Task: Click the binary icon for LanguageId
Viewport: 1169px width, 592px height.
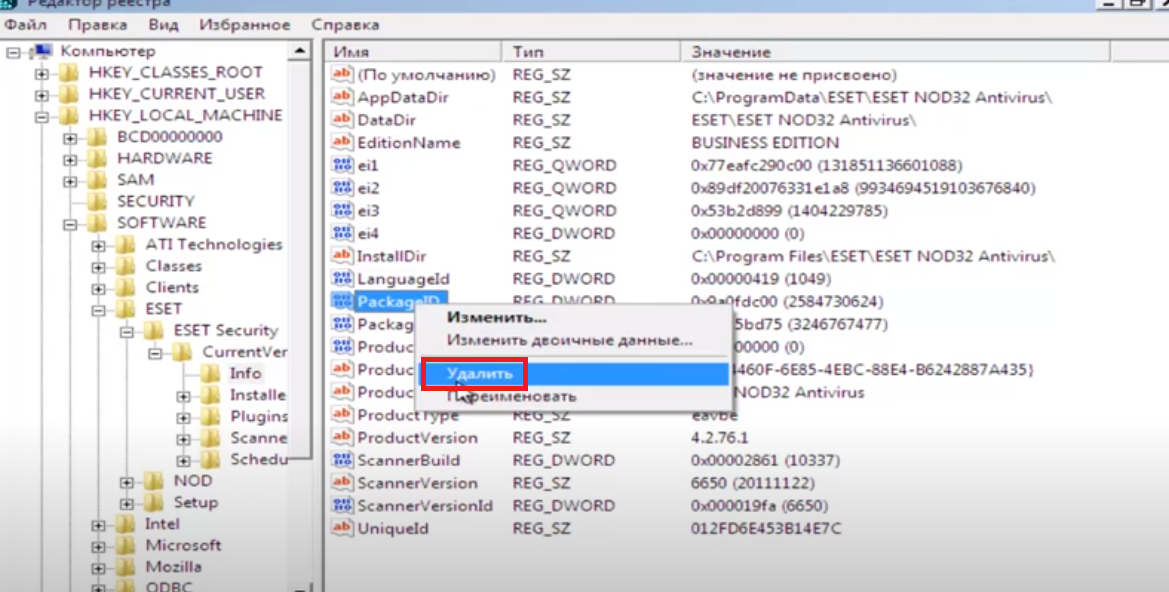Action: [x=342, y=278]
